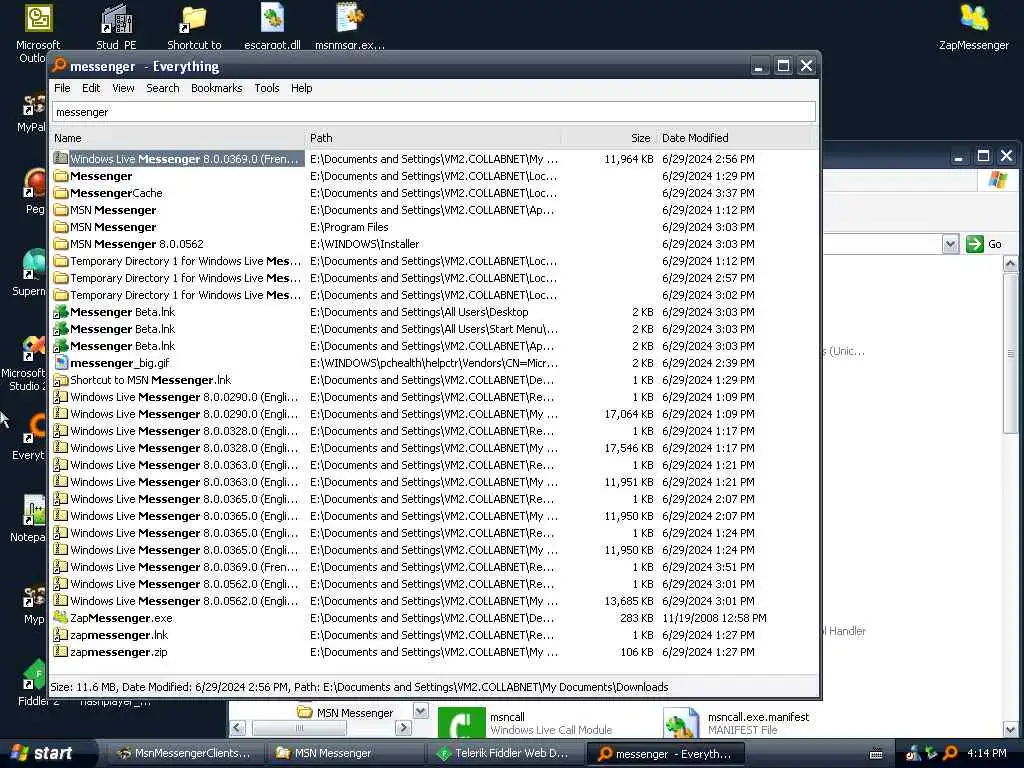Click the taskbar clock showing 4:14 PM
Screen dimensions: 1024x768
click(986, 753)
